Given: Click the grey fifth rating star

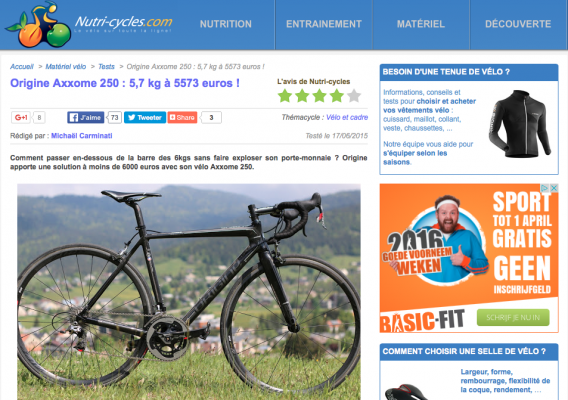Looking at the screenshot, I should pyautogui.click(x=354, y=96).
